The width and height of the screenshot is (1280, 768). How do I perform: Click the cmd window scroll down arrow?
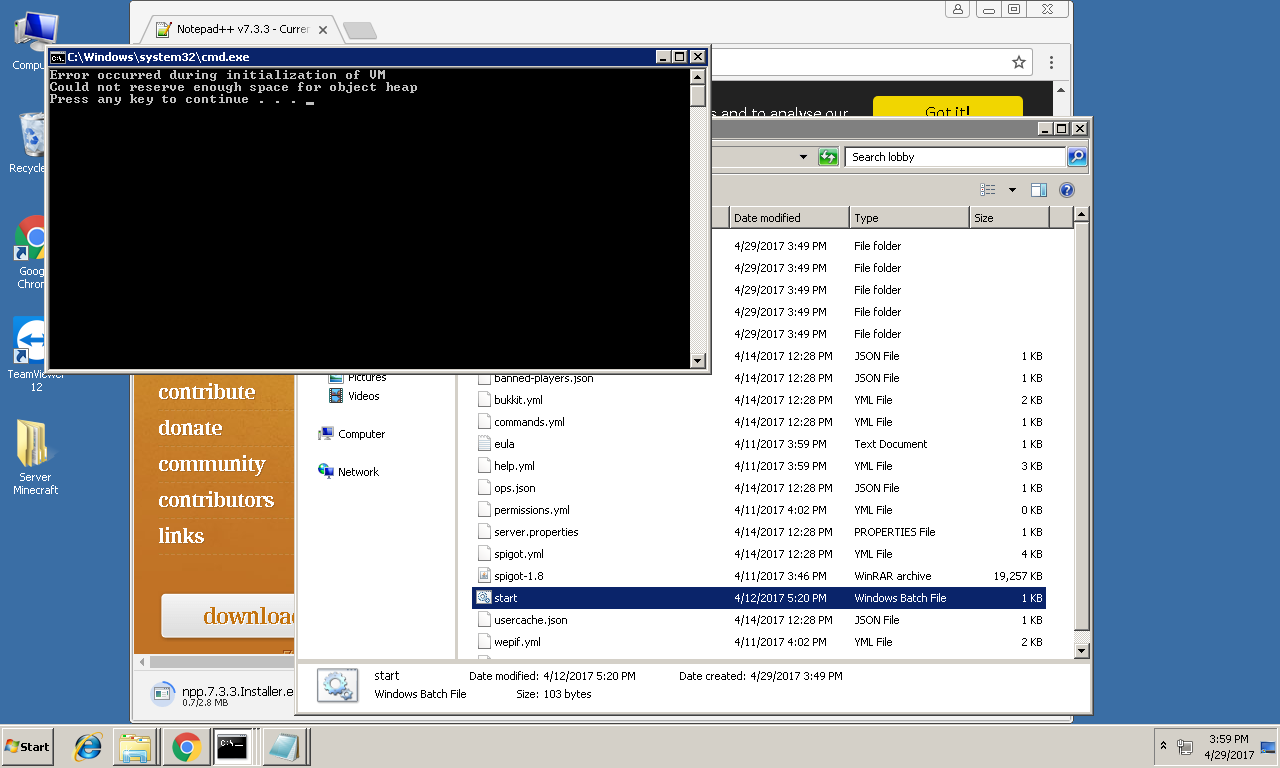pos(698,361)
